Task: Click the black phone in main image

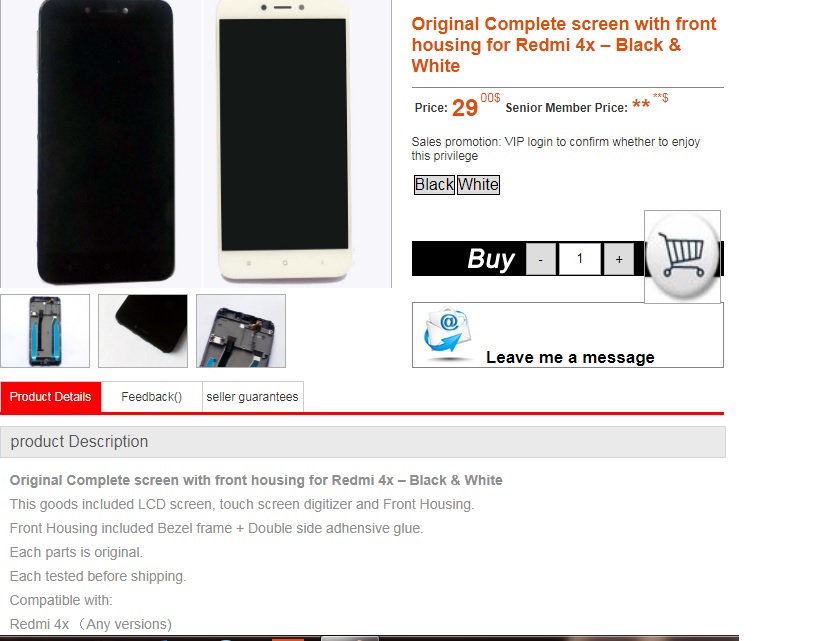Action: (x=105, y=142)
